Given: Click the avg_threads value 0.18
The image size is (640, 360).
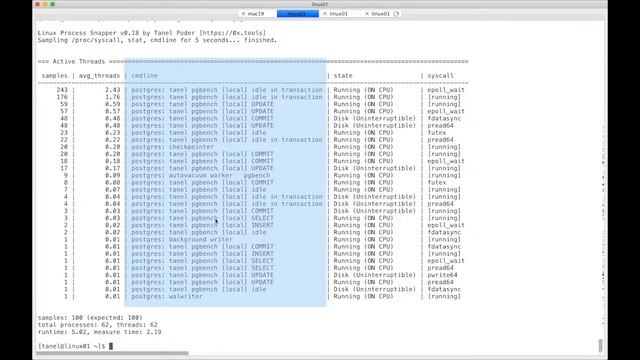Looking at the screenshot, I should click(x=112, y=161).
